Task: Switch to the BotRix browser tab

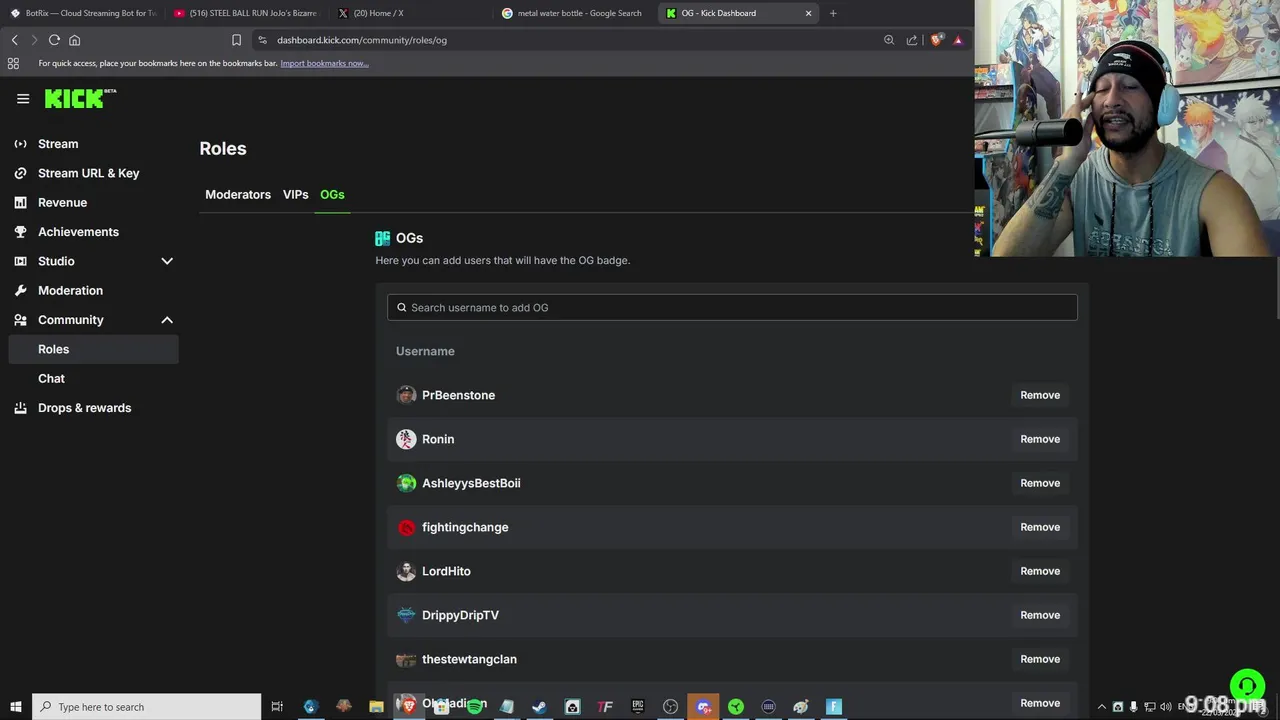Action: tap(83, 13)
